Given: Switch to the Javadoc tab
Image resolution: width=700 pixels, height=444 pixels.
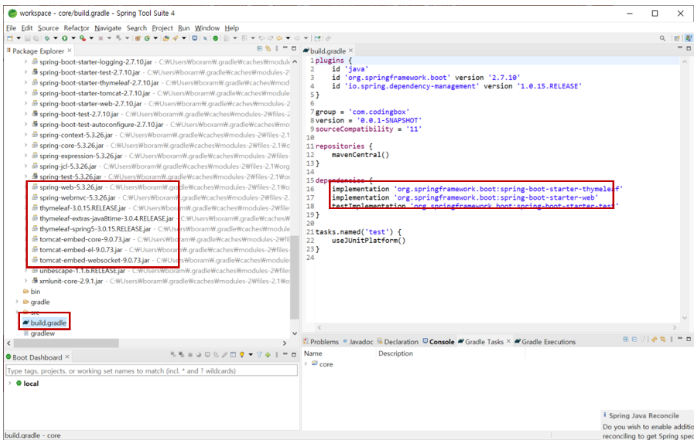Looking at the screenshot, I should [358, 342].
